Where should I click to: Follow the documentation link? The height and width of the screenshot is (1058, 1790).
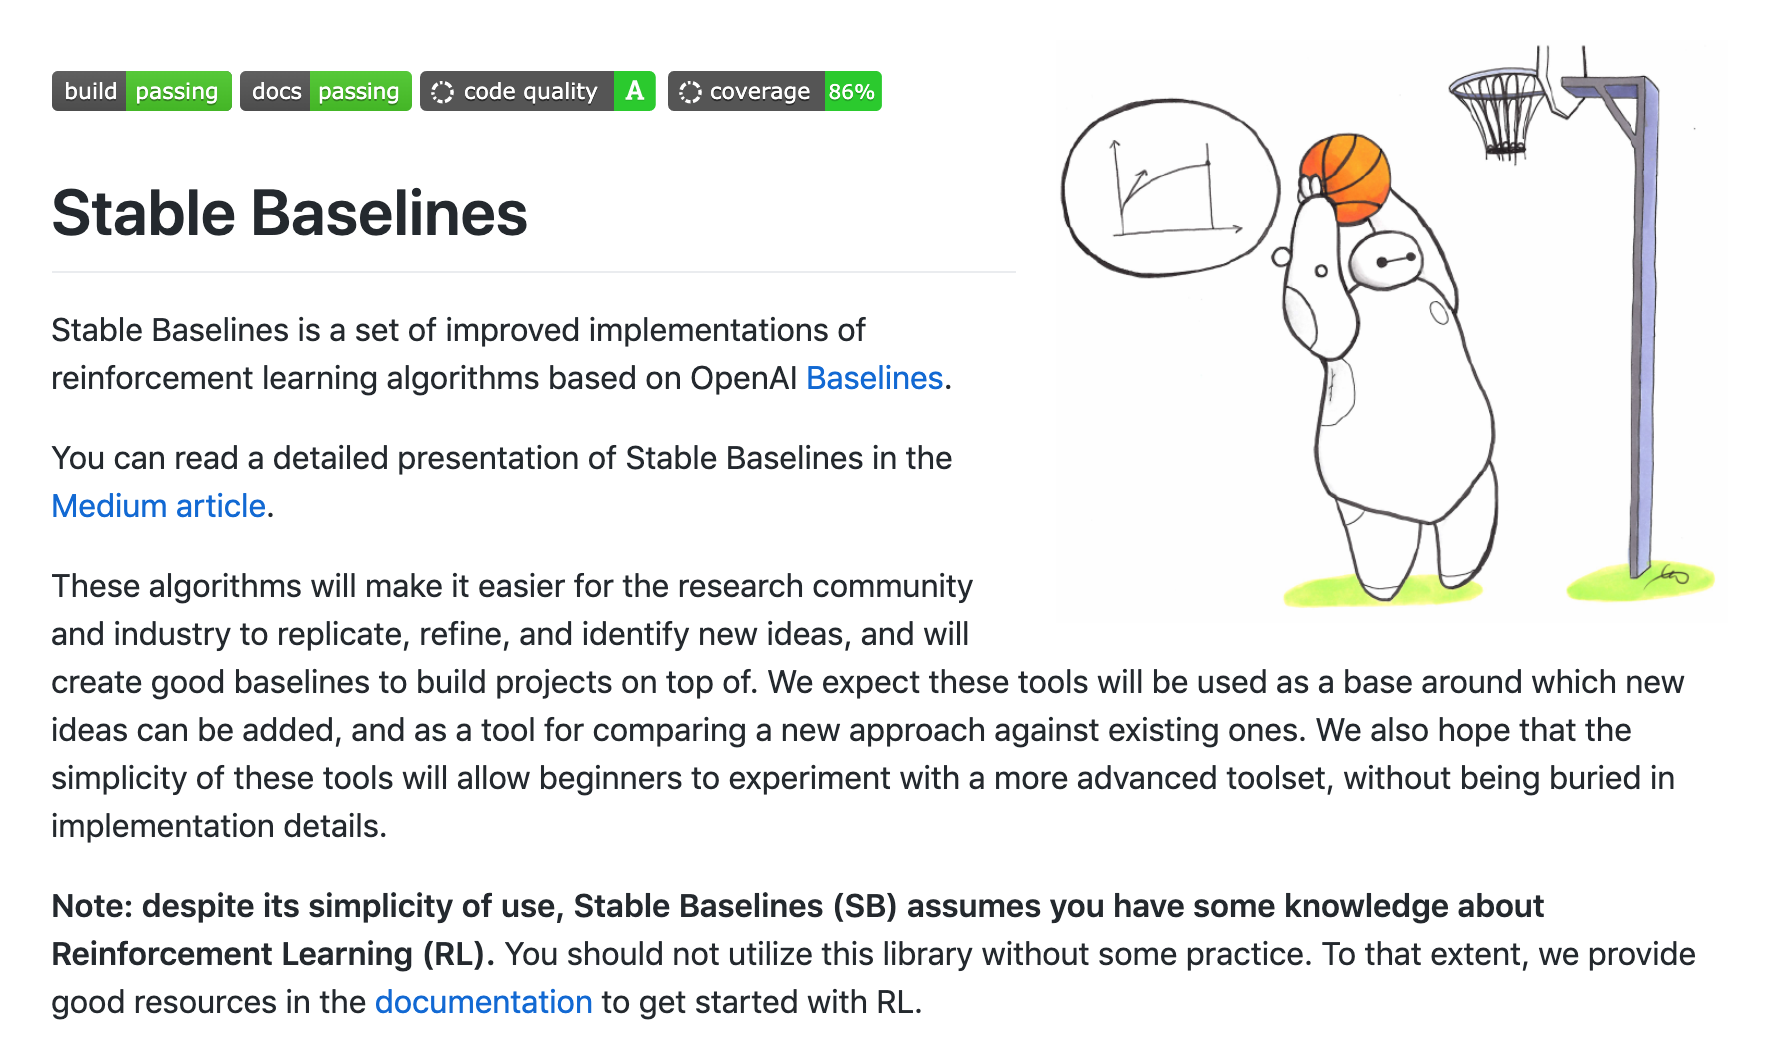pos(483,1002)
